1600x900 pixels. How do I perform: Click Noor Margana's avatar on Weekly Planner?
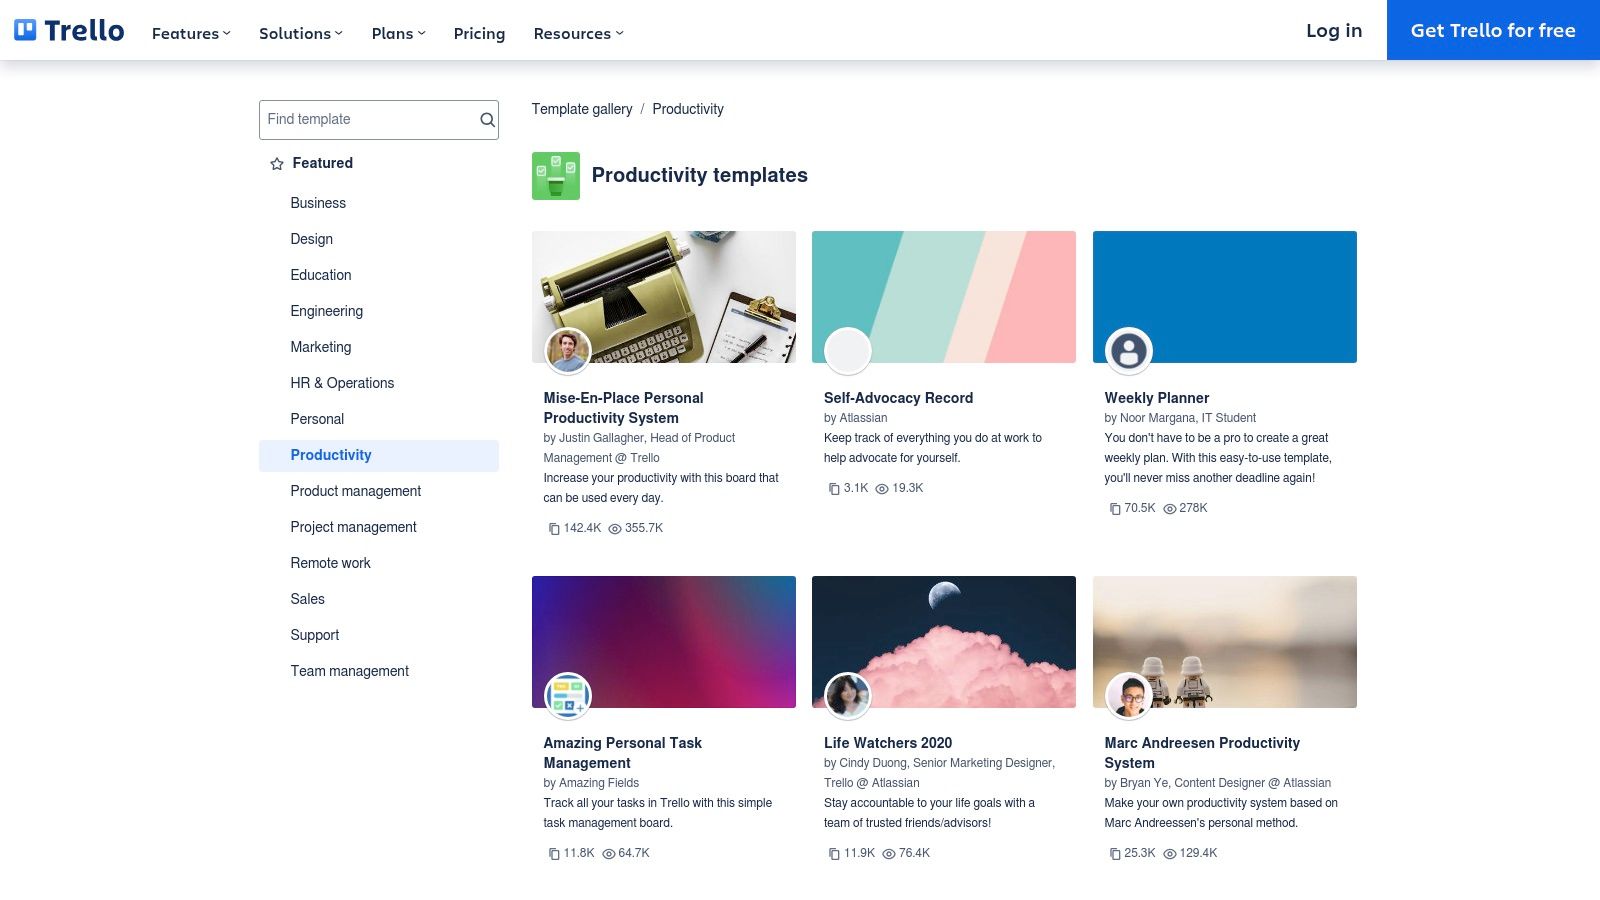pyautogui.click(x=1128, y=351)
